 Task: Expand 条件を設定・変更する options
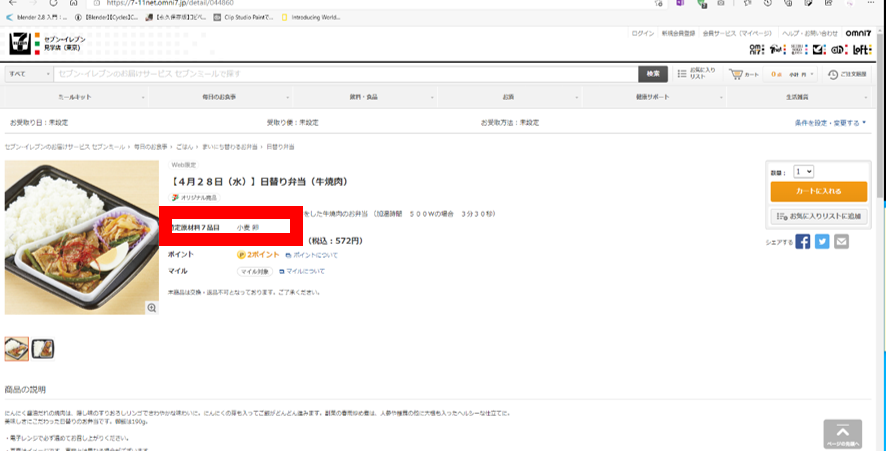click(830, 123)
